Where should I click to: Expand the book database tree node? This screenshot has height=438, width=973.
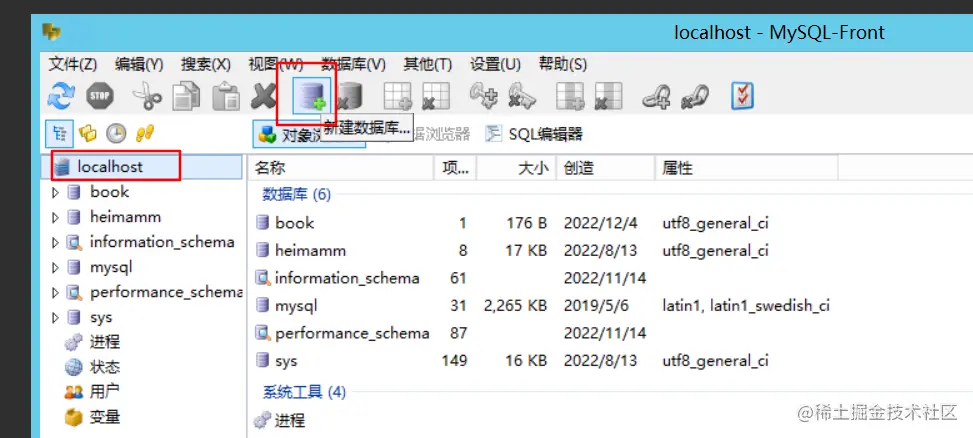click(x=55, y=193)
